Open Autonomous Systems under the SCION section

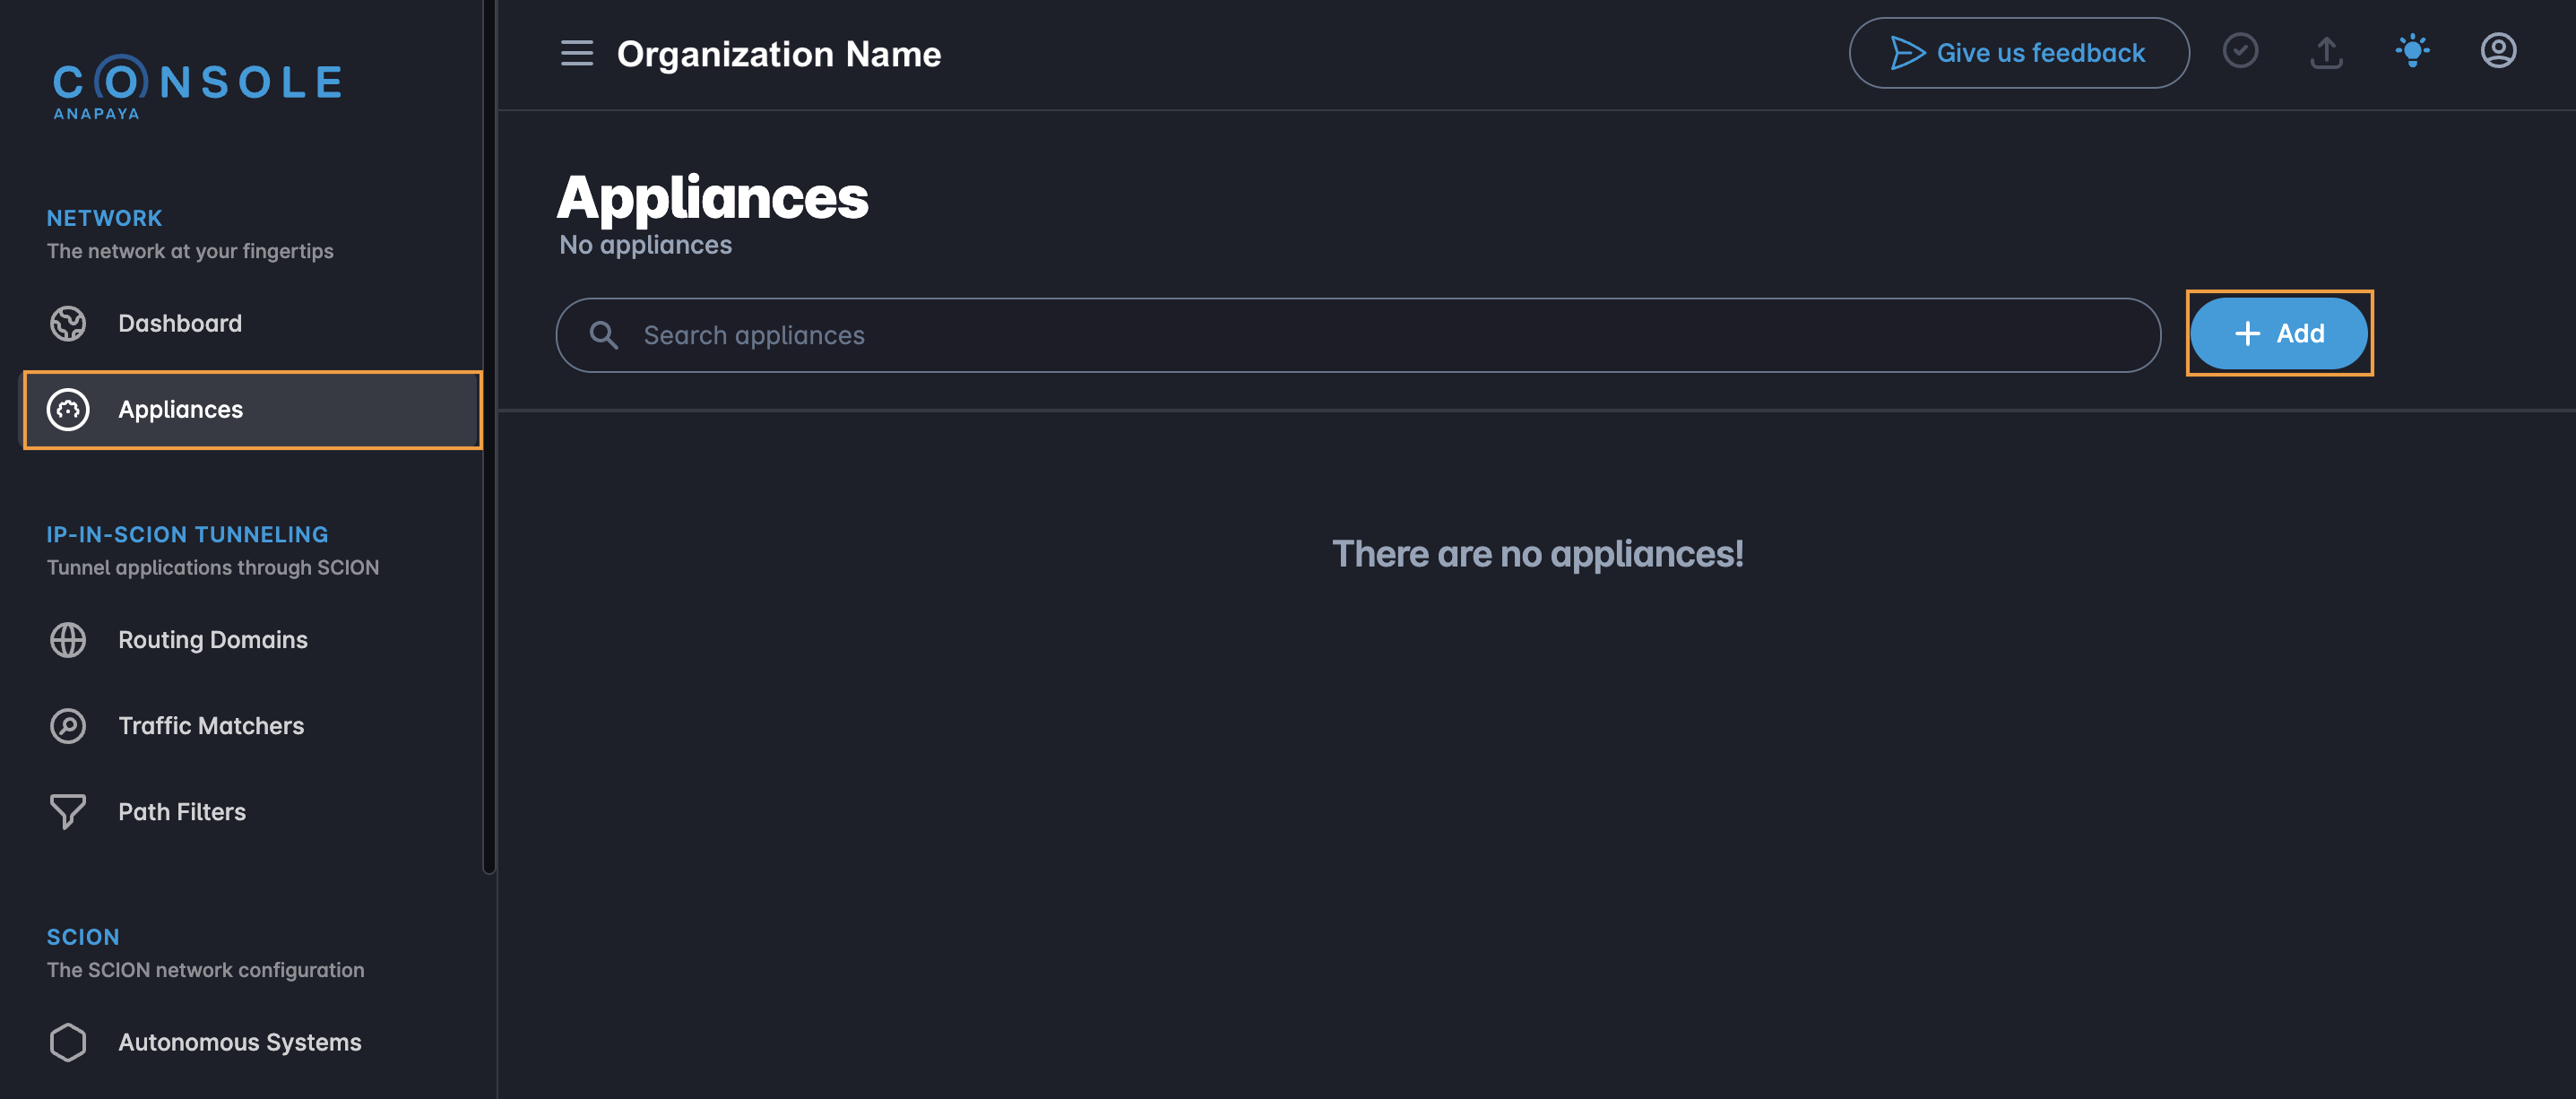pyautogui.click(x=239, y=1042)
